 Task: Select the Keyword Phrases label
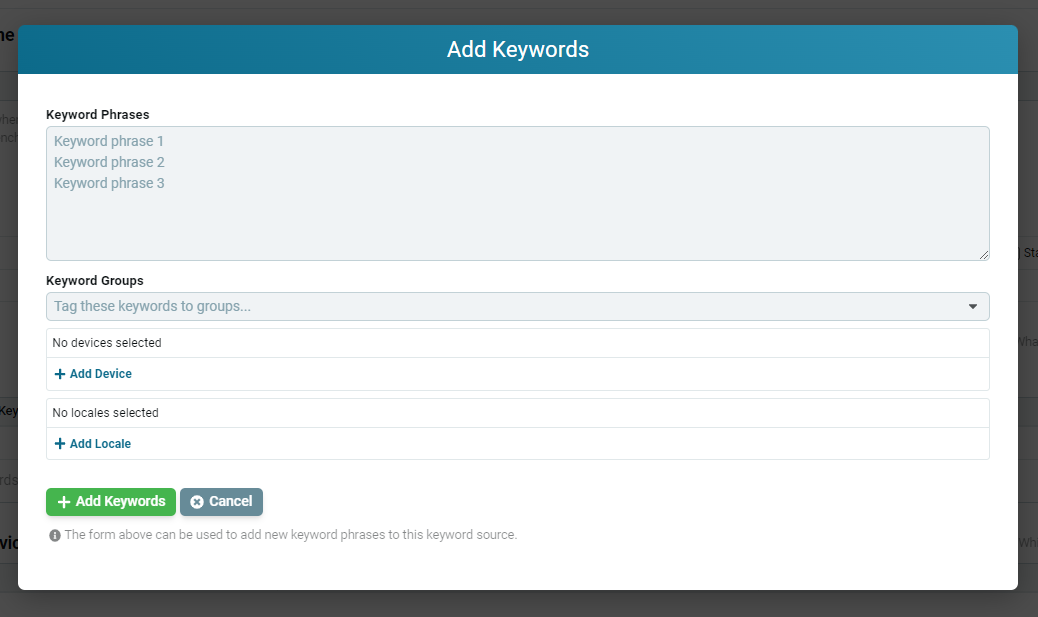pos(97,114)
